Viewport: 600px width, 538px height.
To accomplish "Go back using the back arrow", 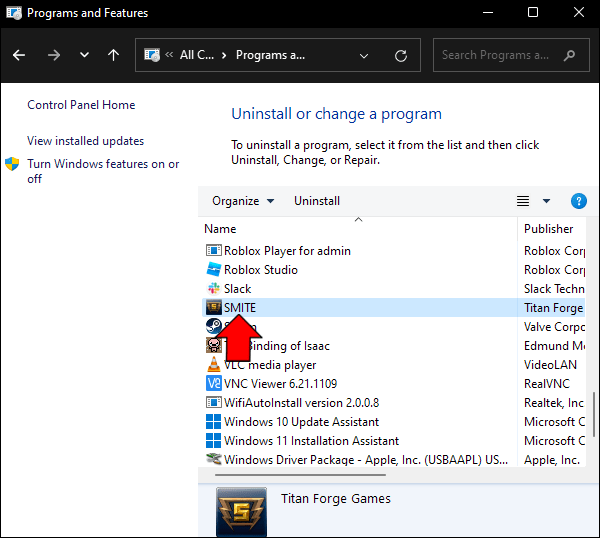I will [19, 55].
